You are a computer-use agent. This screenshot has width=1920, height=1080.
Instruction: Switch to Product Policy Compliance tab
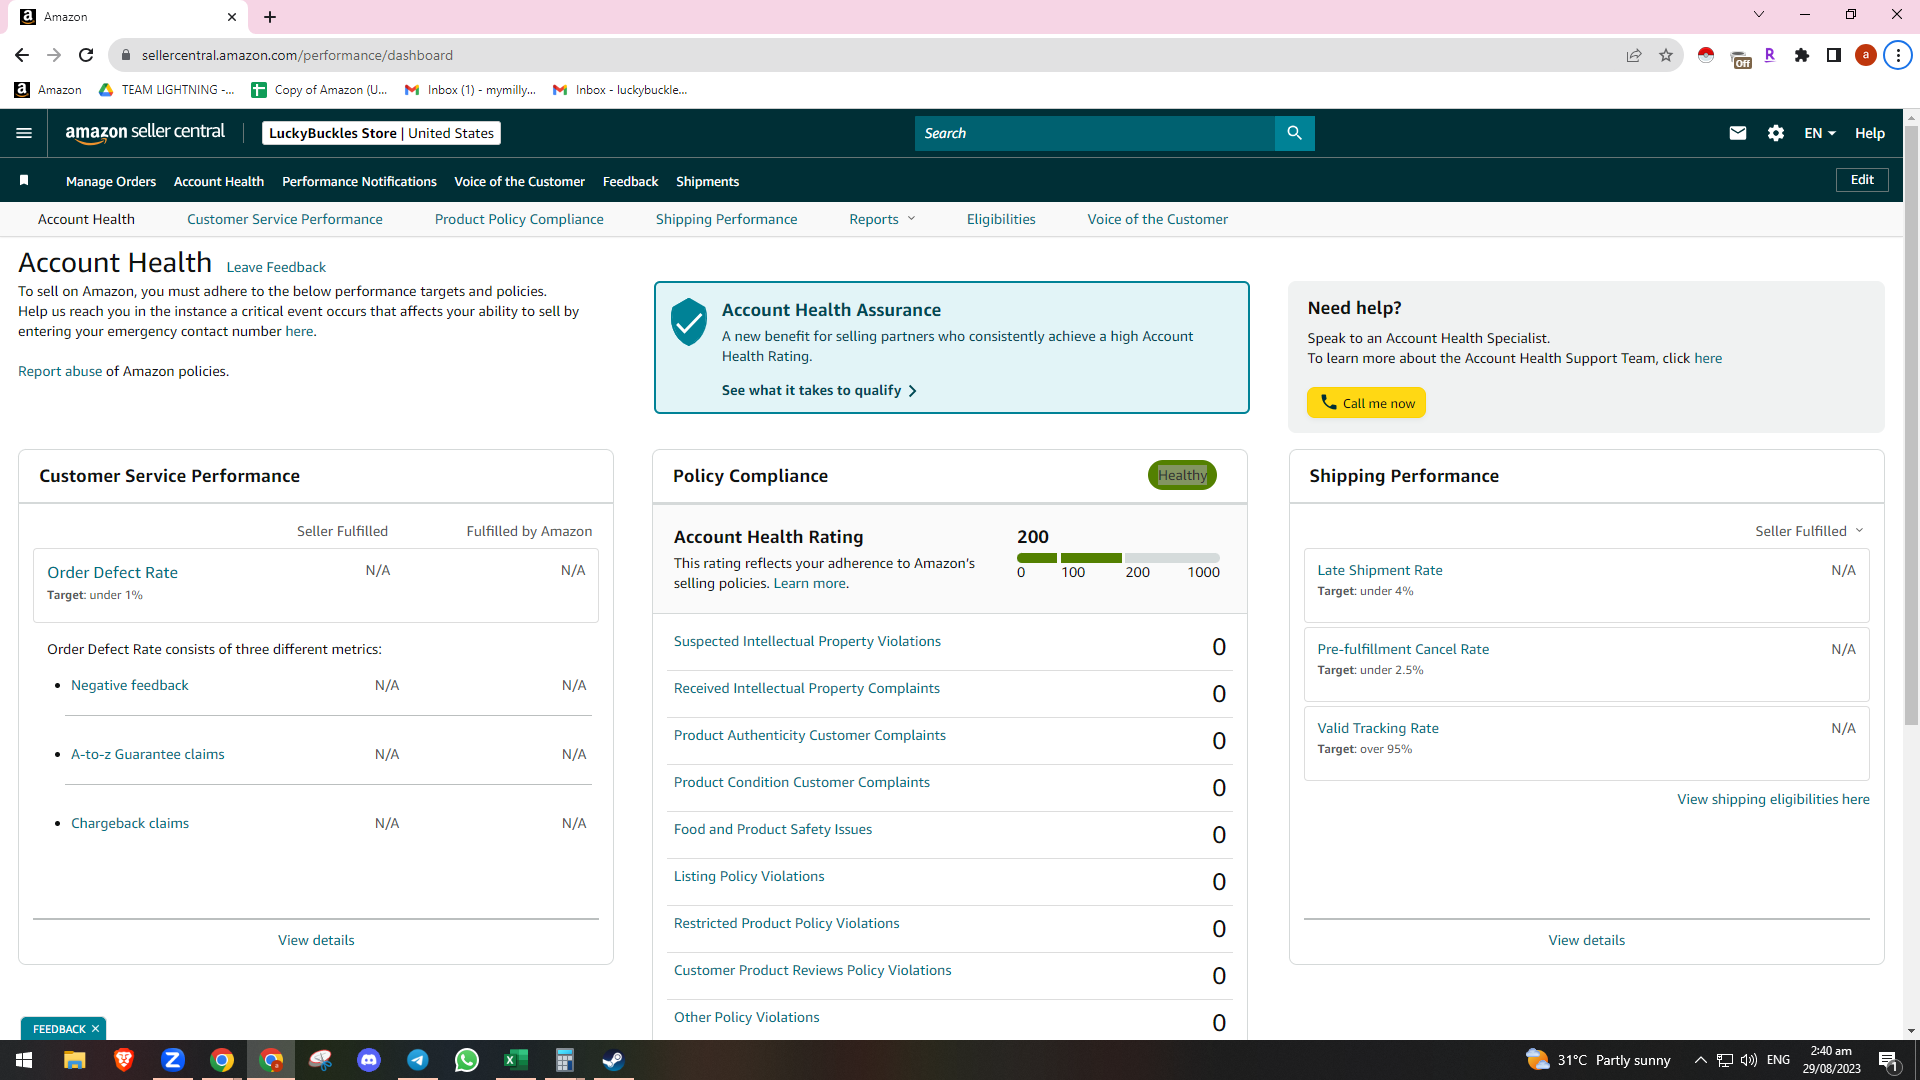(519, 219)
